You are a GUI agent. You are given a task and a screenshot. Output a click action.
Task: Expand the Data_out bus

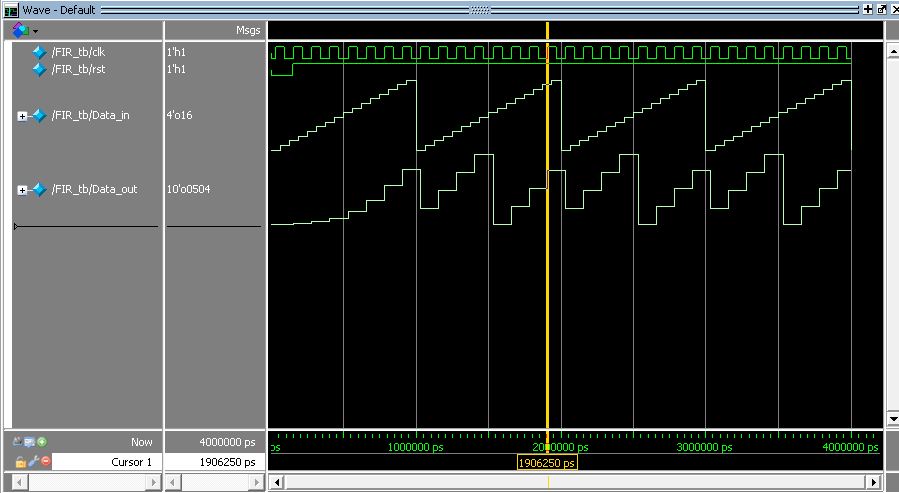click(x=22, y=190)
